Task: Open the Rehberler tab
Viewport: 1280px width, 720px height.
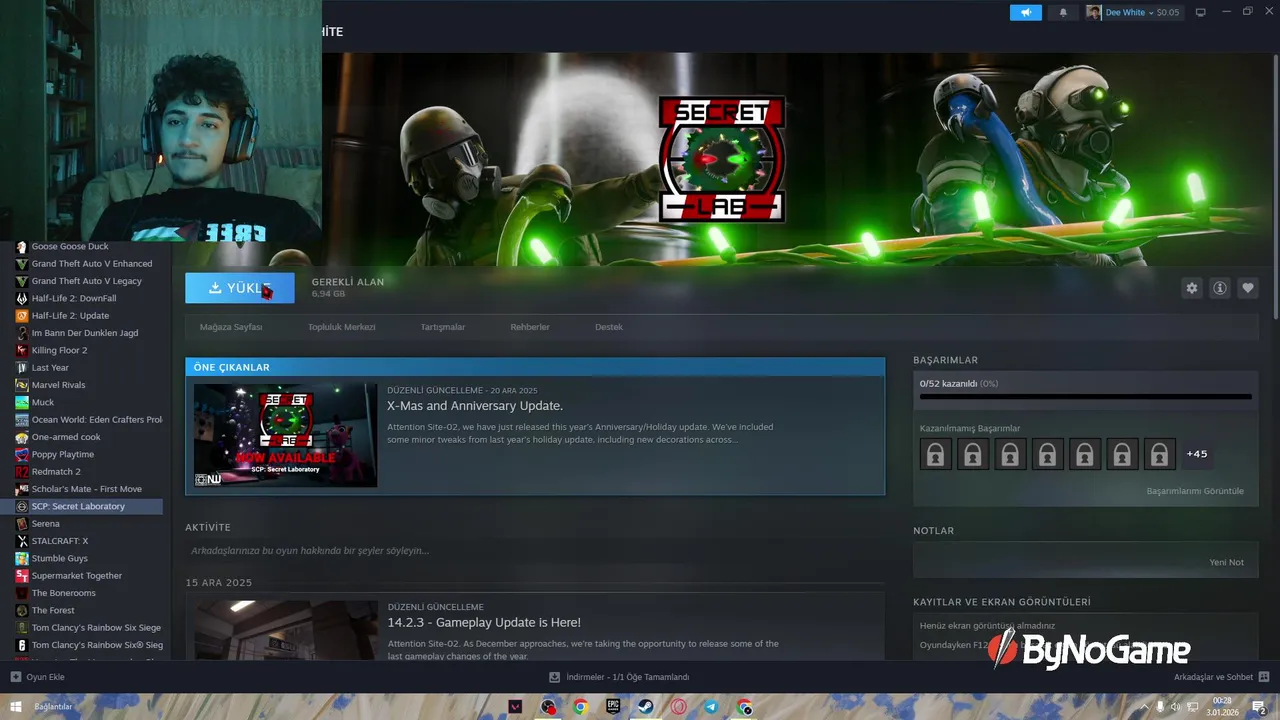Action: click(530, 327)
